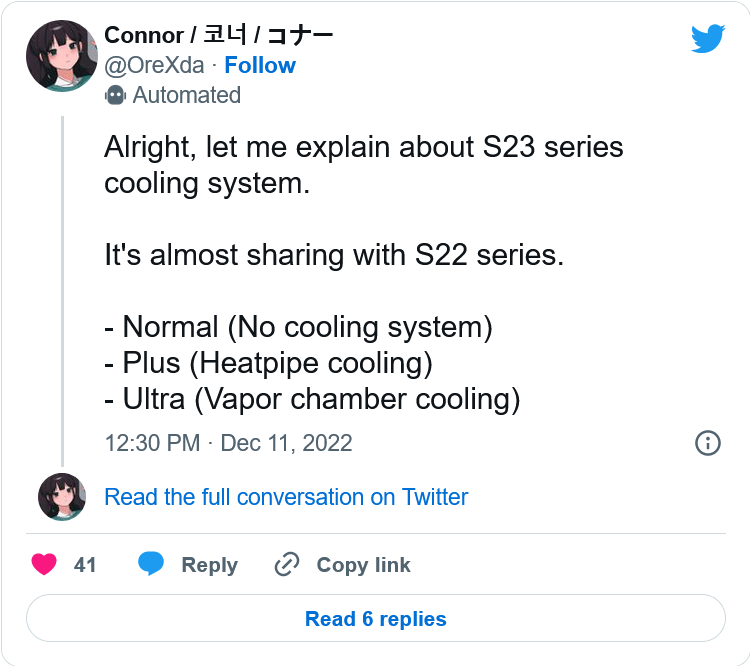Click the Read 6 replies button
Screen dimensions: 750x666
click(376, 618)
